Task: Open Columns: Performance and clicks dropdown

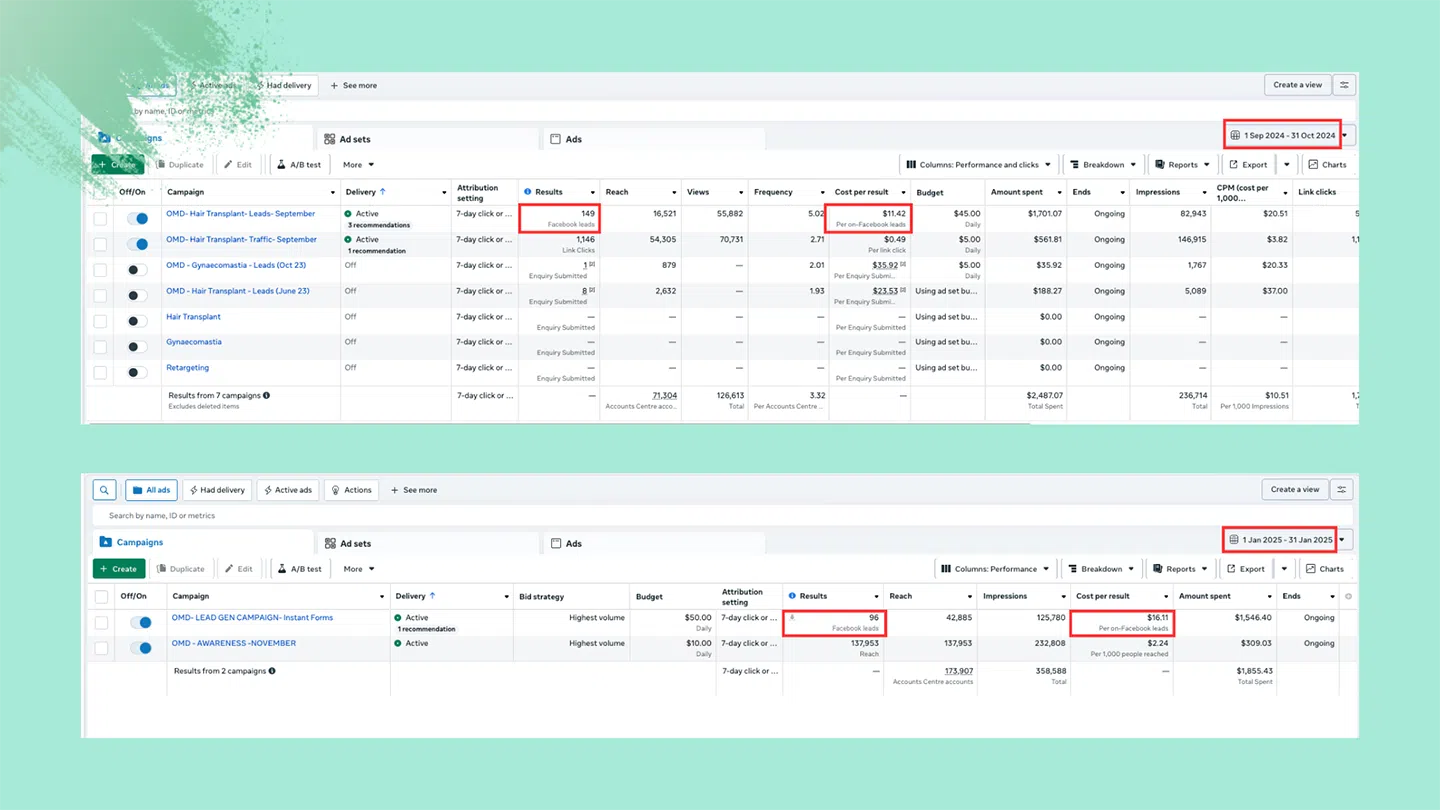Action: click(x=979, y=165)
